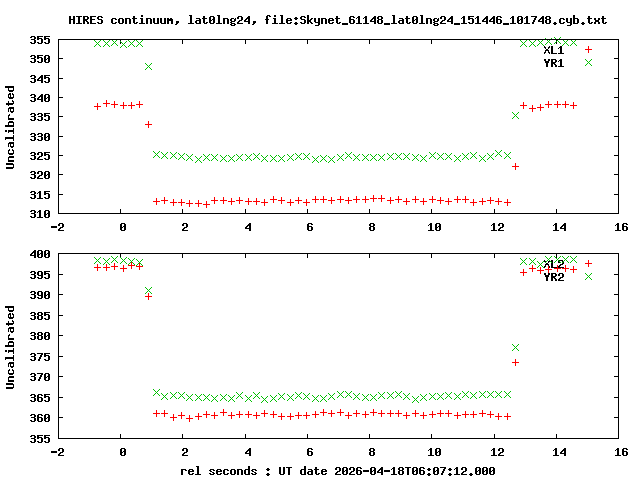
Task: Click the '370' y-axis tick label
Action: coord(40,377)
